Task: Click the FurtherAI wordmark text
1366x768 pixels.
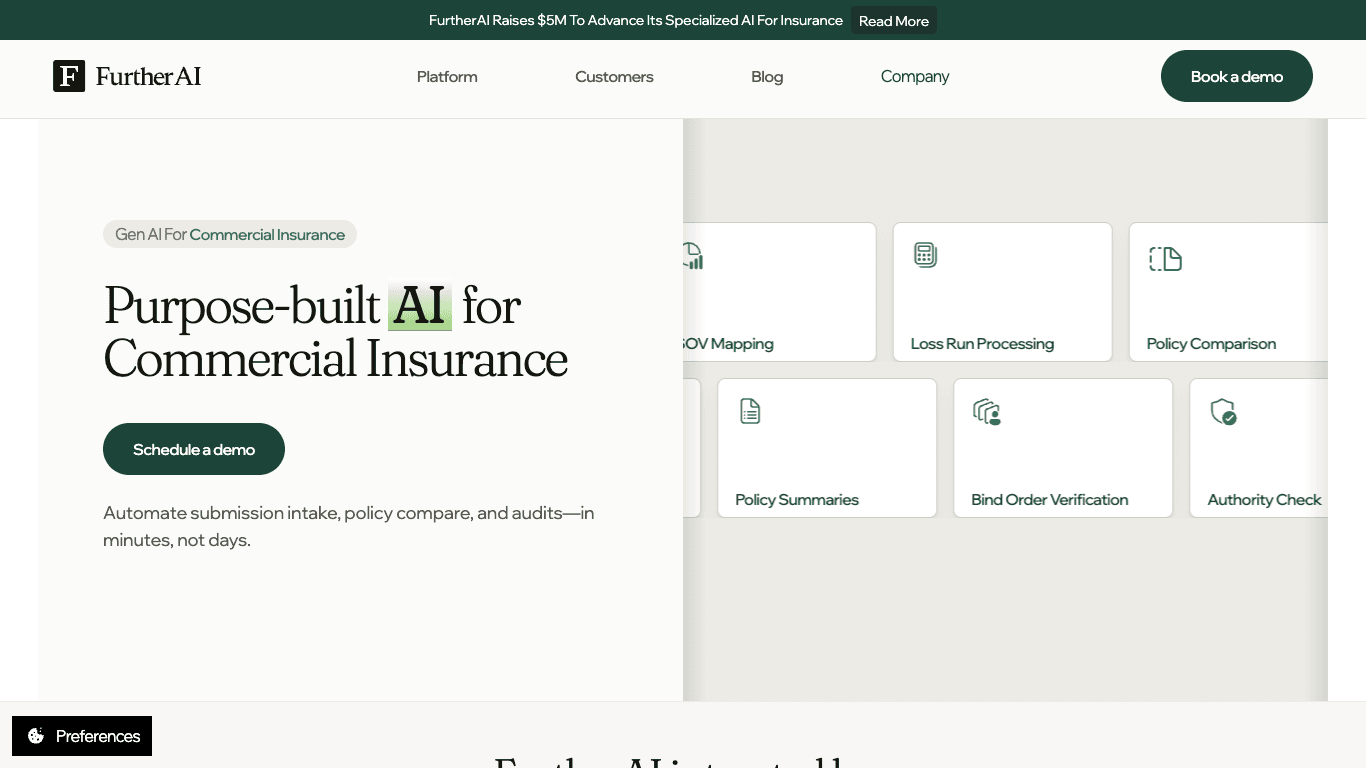Action: [148, 76]
